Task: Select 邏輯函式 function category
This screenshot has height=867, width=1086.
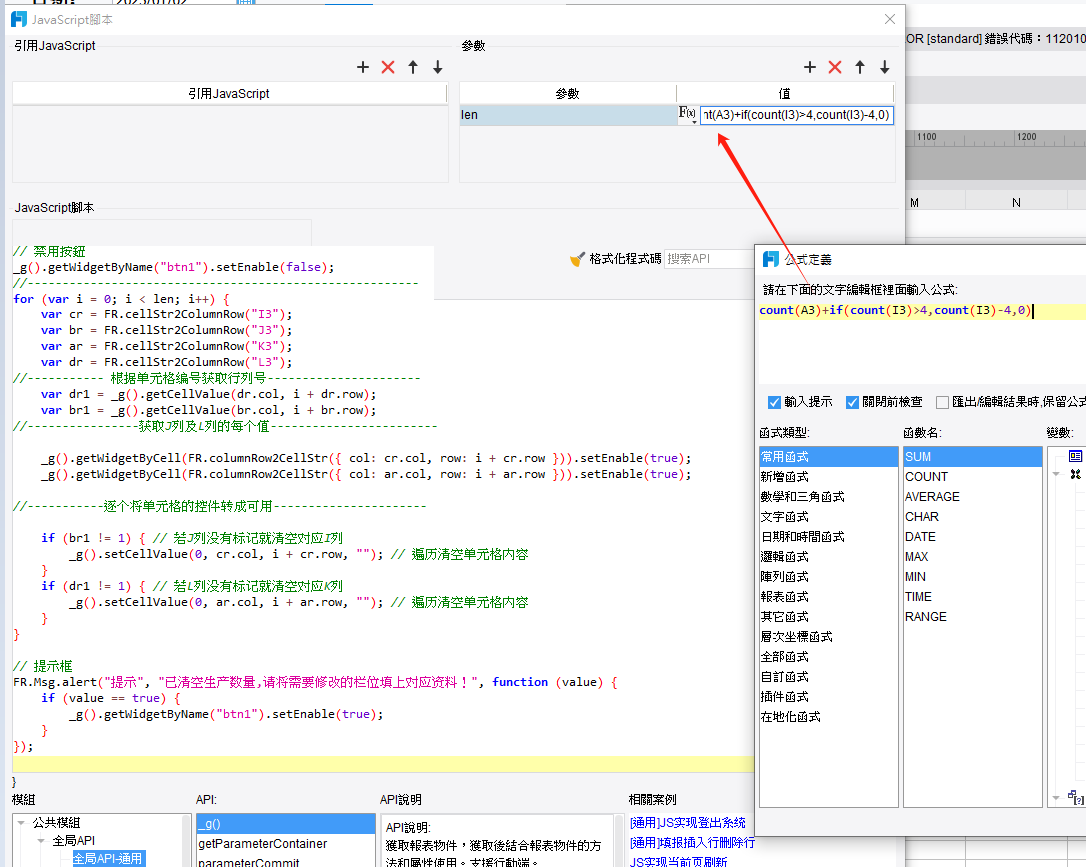Action: pos(828,557)
